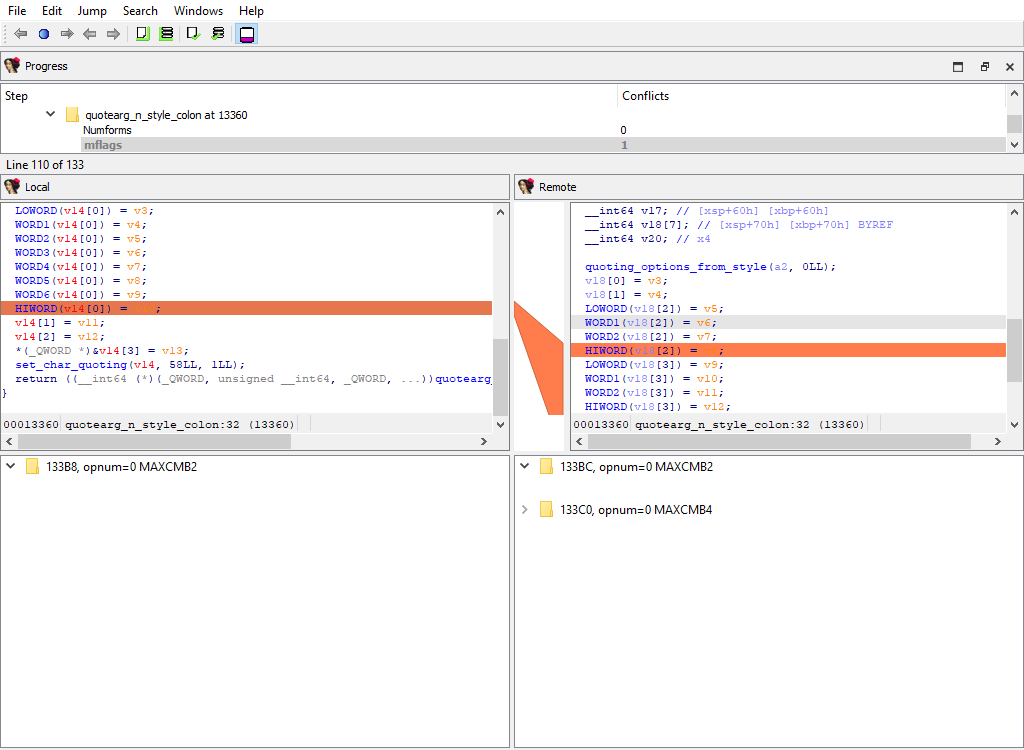Click the stacked pages green-bordered icon
Image resolution: width=1024 pixels, height=750 pixels.
point(166,34)
